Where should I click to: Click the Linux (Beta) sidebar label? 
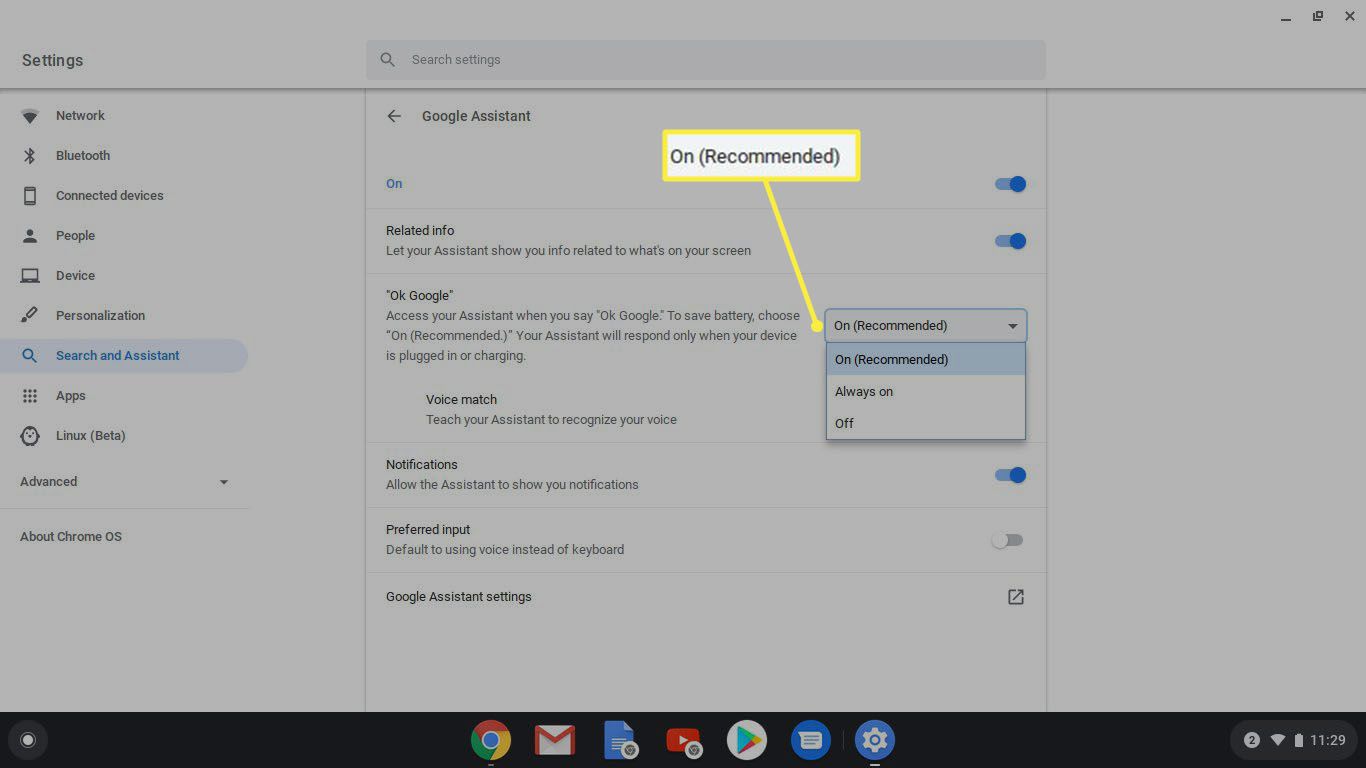coord(91,436)
